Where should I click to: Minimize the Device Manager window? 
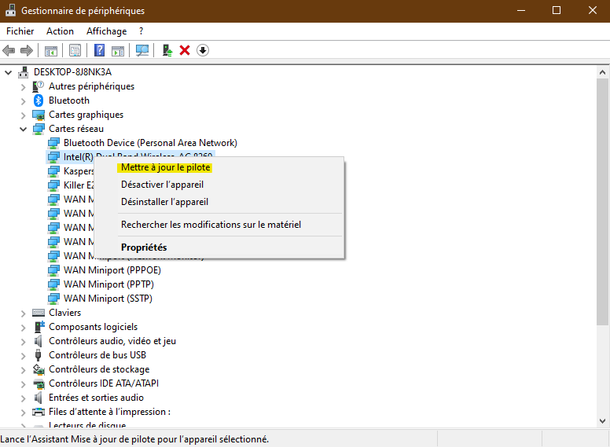click(x=521, y=10)
